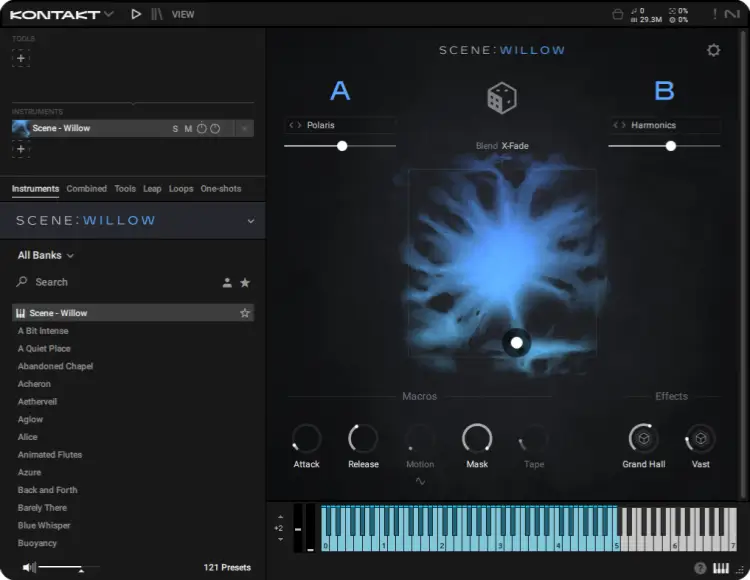750x580 pixels.
Task: Open the Polaris source A selector
Action: pos(340,125)
